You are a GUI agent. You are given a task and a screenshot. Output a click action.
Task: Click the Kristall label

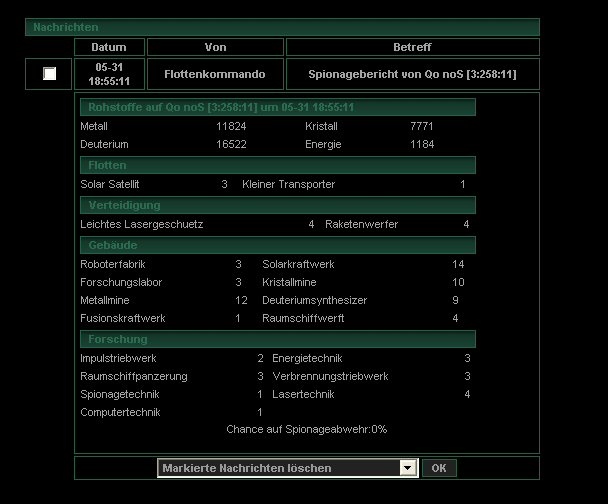coord(321,126)
